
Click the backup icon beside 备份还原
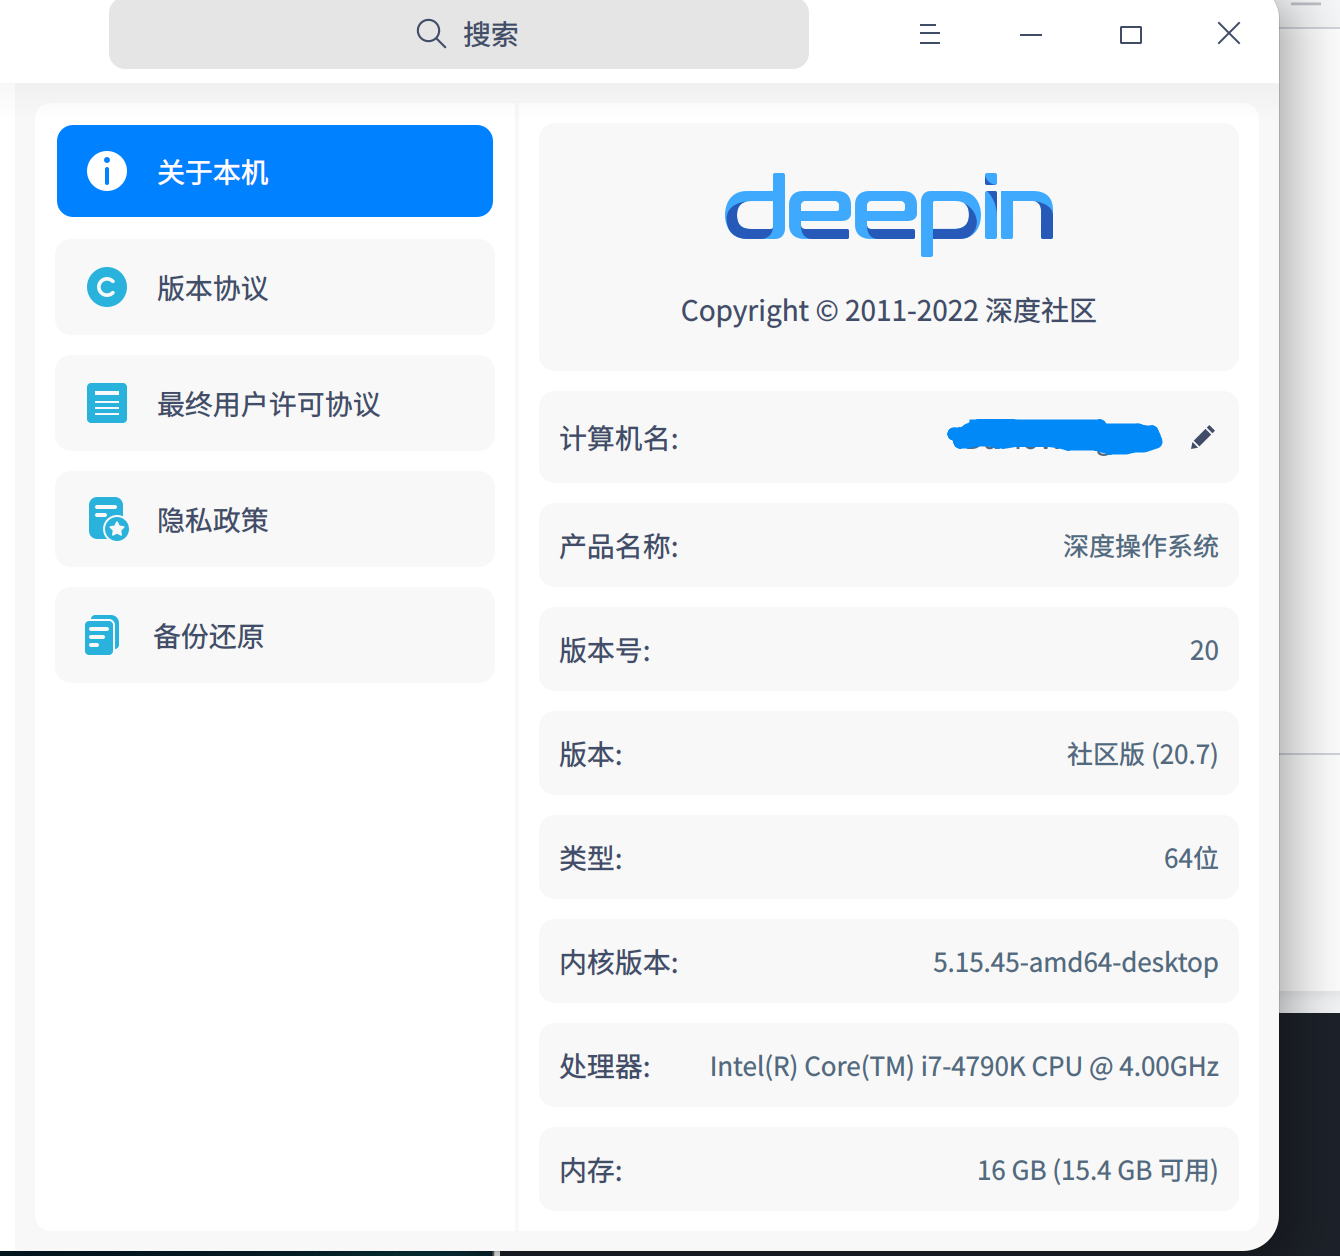(102, 635)
